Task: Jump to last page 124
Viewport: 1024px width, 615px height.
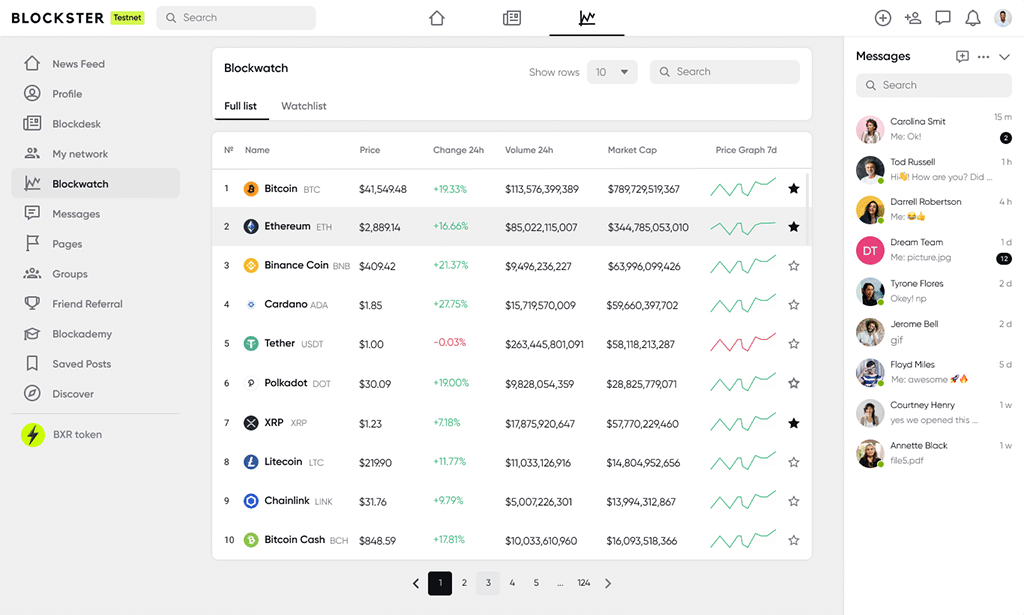Action: pos(584,583)
